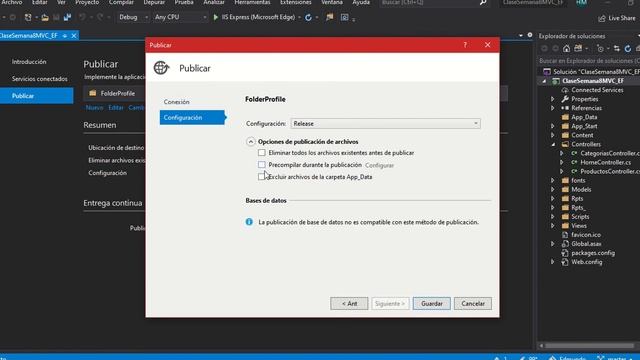640x360 pixels.
Task: Click the favicon.ico file in Solution Explorer
Action: point(586,235)
